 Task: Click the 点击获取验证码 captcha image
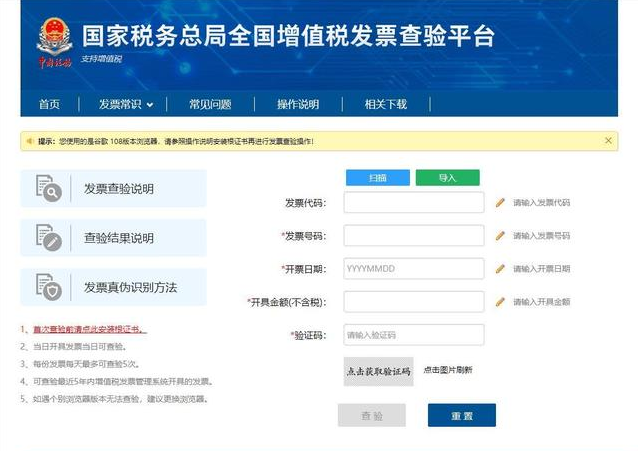(378, 371)
